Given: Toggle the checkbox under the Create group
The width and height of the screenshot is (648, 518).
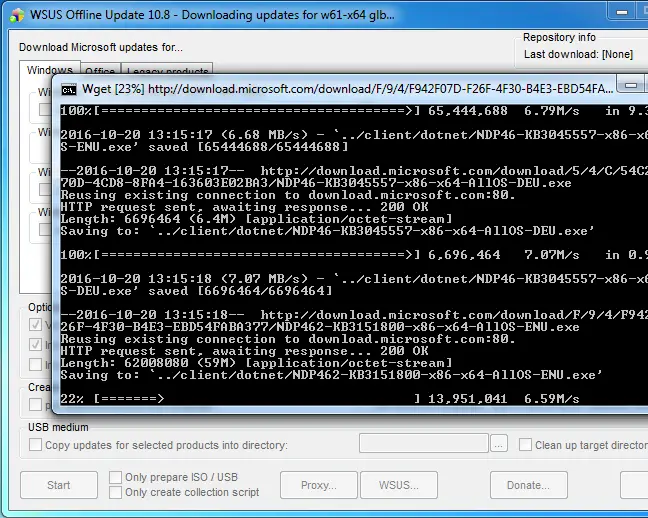Looking at the screenshot, I should point(35,404).
